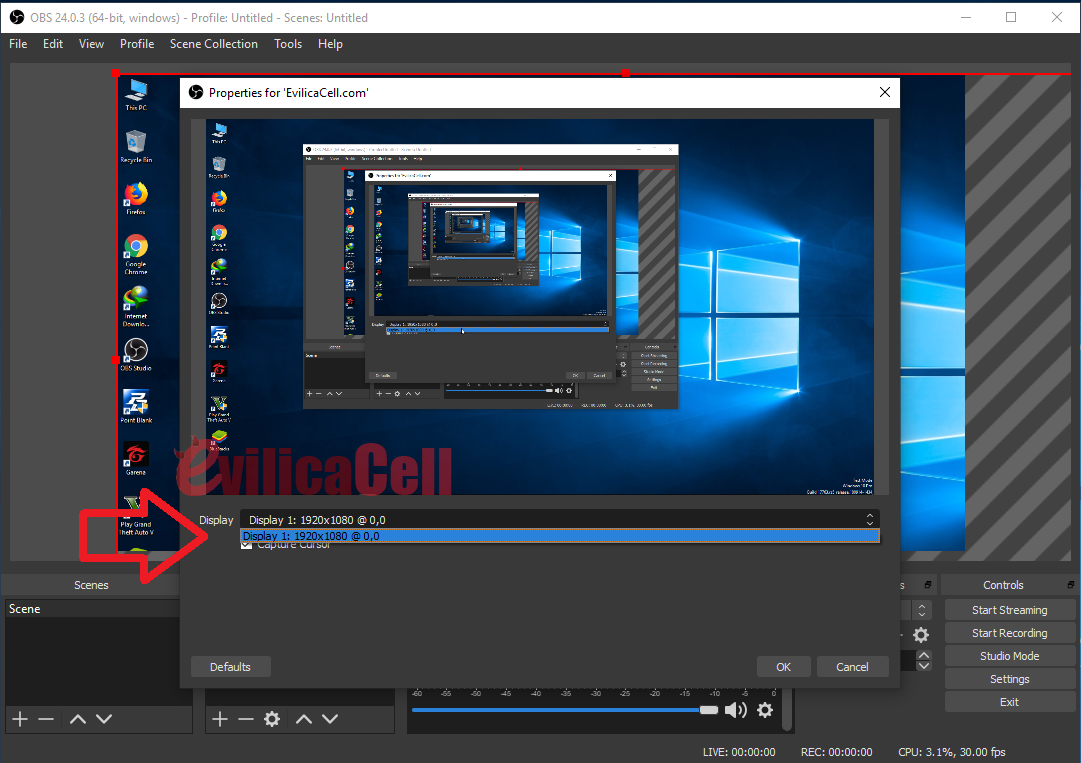Open transition properties gear icon near Controls
Viewport: 1081px width, 763px height.
coord(921,634)
